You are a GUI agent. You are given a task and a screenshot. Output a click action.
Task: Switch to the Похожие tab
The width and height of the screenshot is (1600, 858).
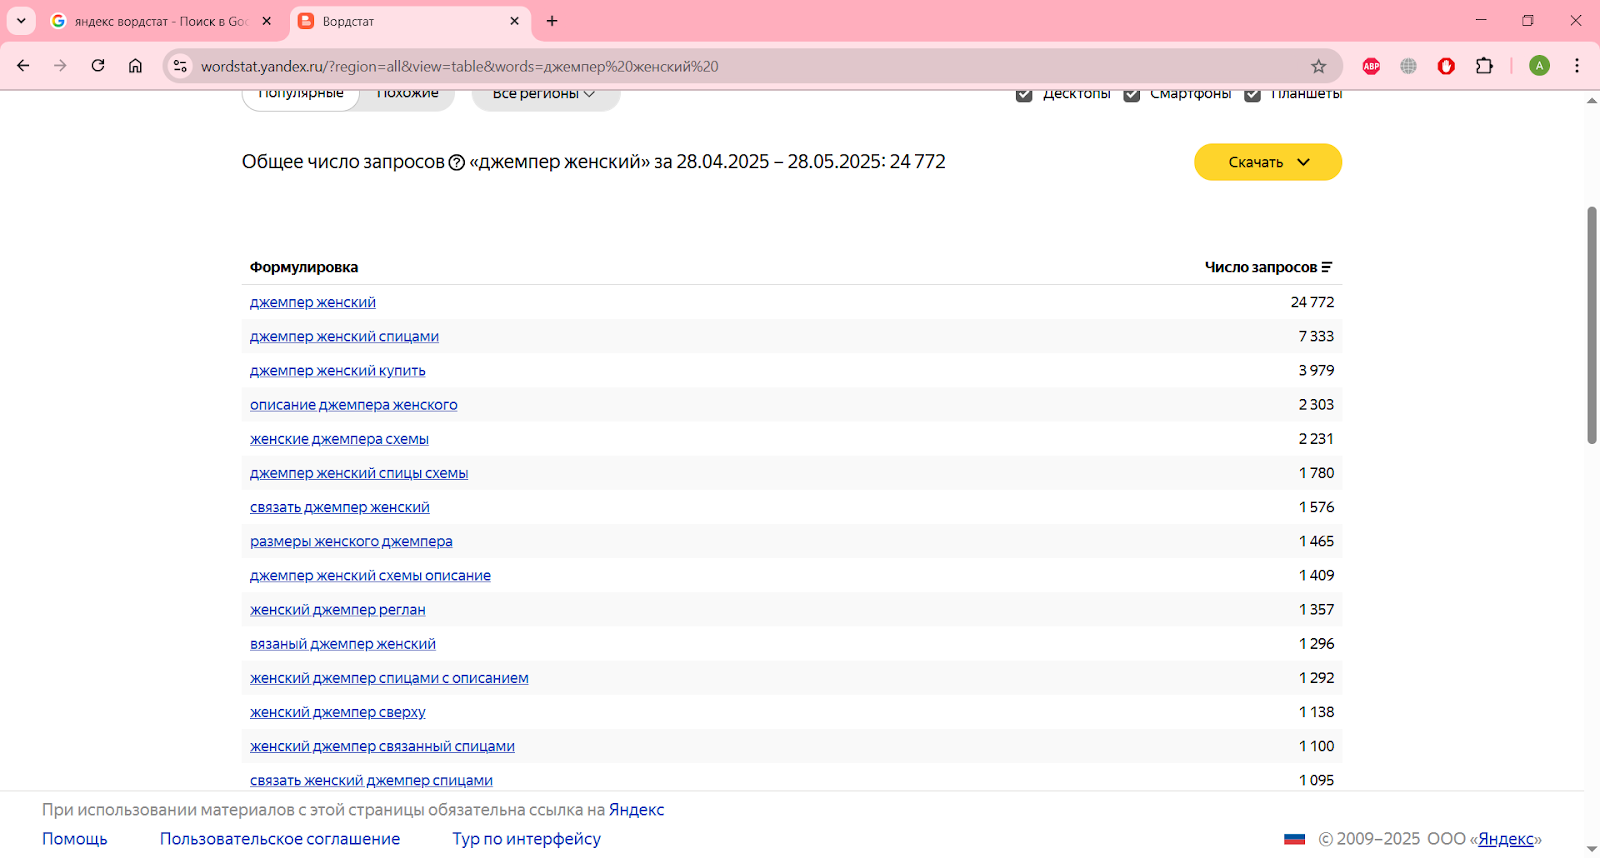tap(407, 95)
